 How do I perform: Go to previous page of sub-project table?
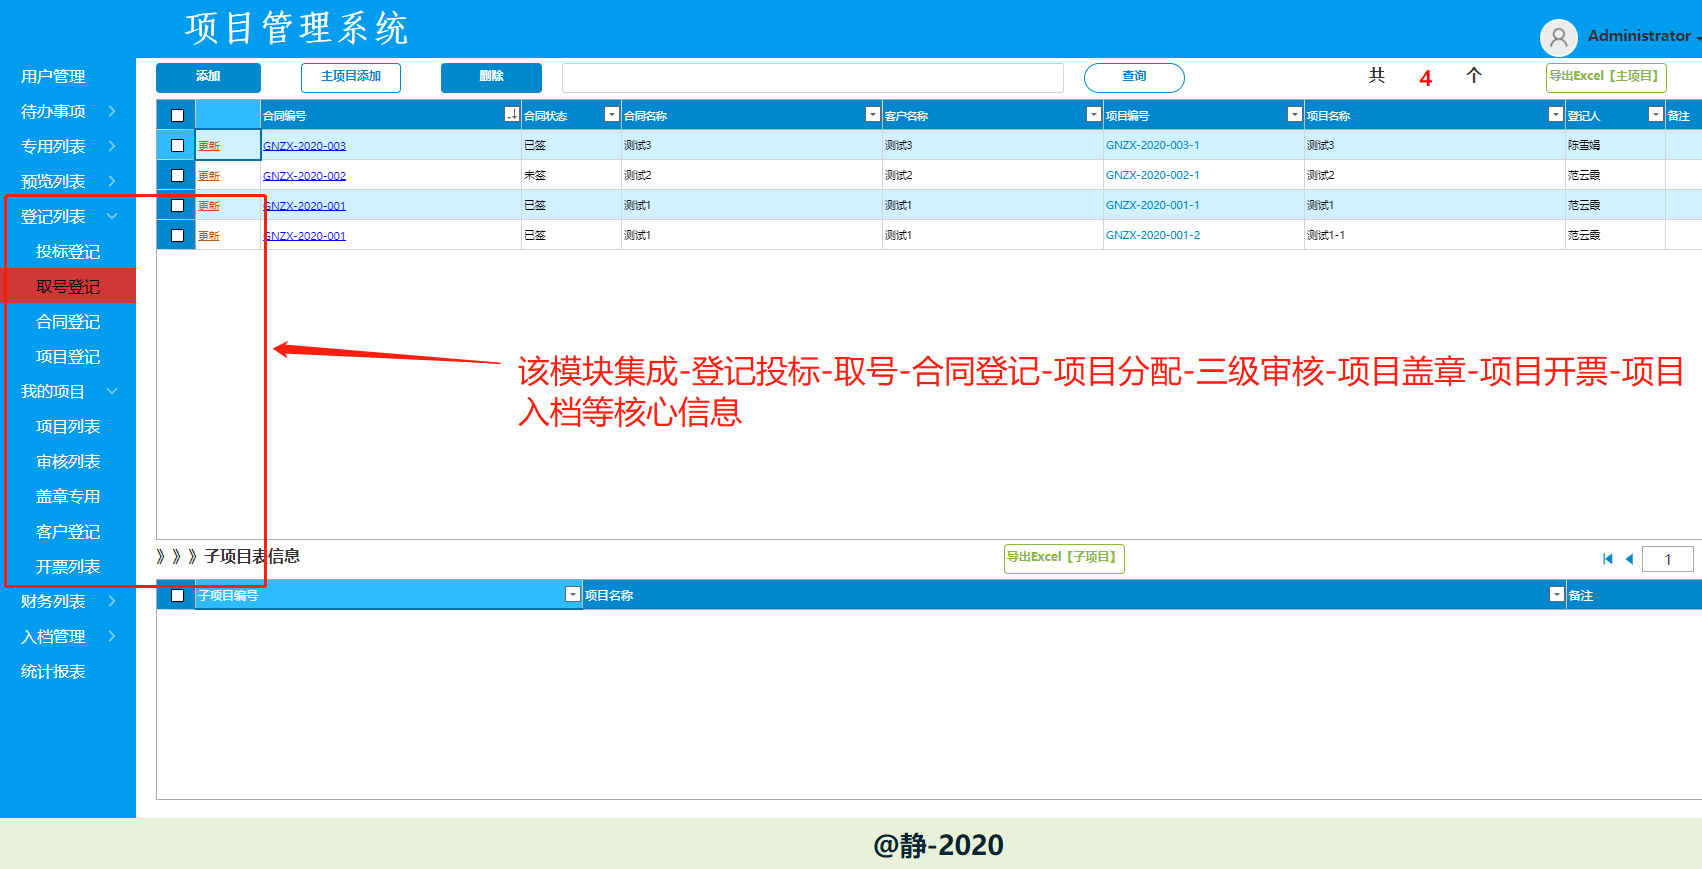tap(1630, 559)
